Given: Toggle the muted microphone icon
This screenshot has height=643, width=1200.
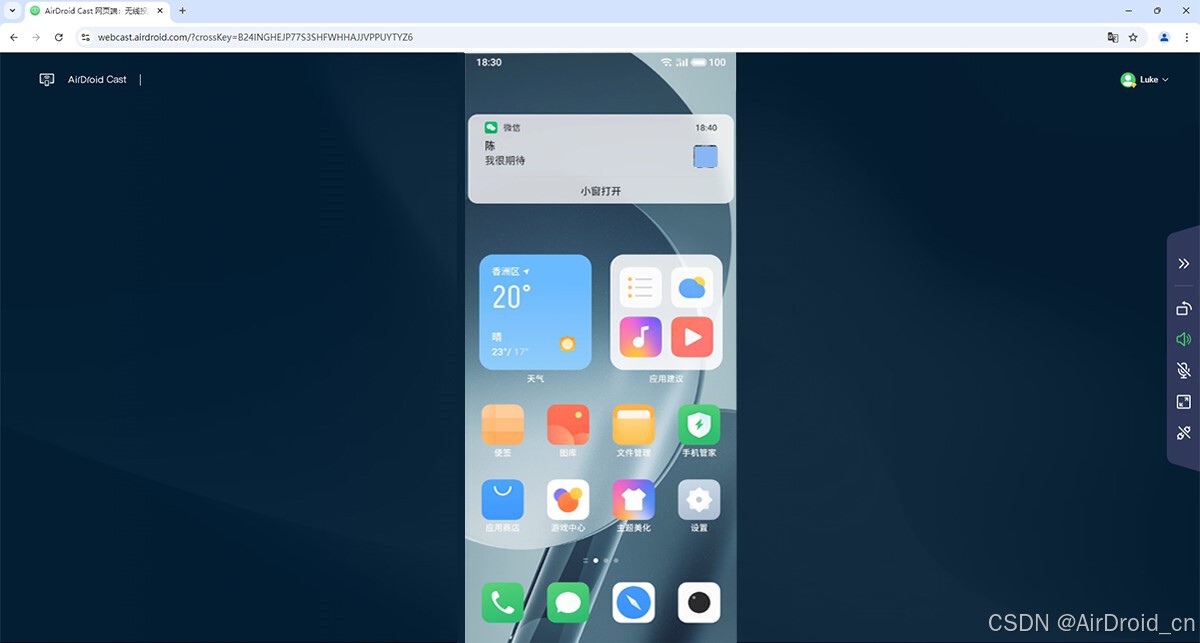Looking at the screenshot, I should click(x=1184, y=371).
